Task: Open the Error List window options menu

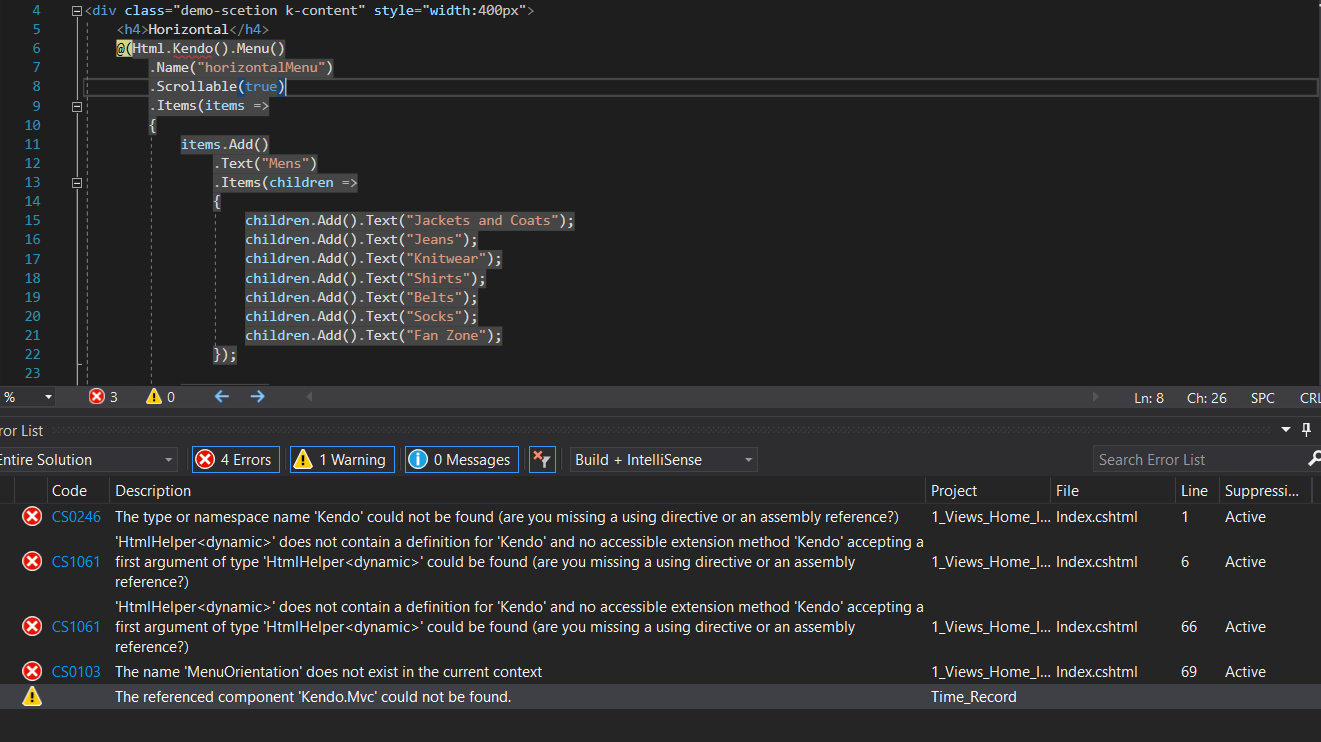Action: point(1286,430)
